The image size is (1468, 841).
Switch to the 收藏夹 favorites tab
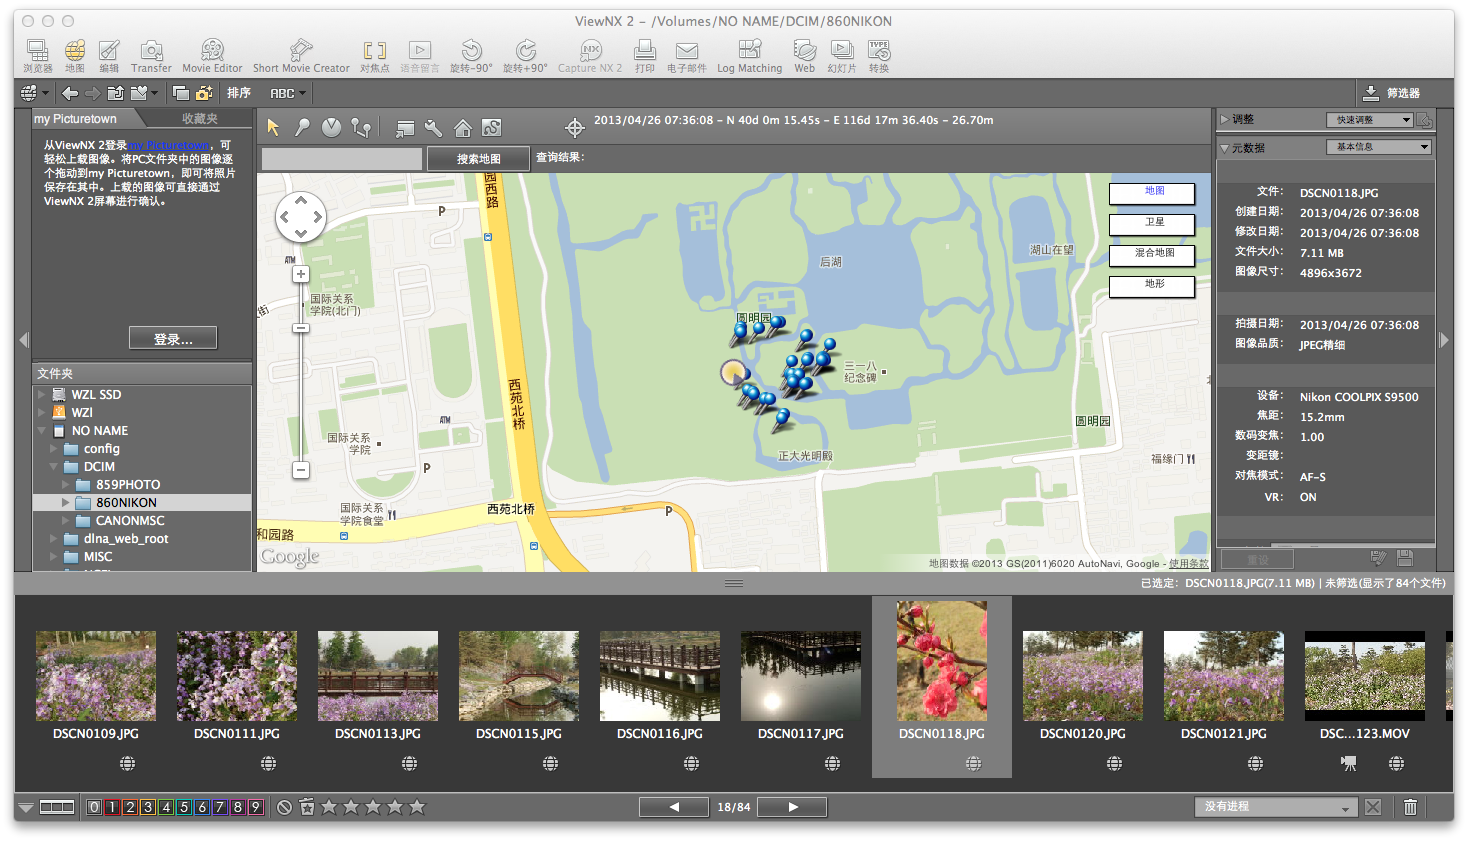[200, 119]
